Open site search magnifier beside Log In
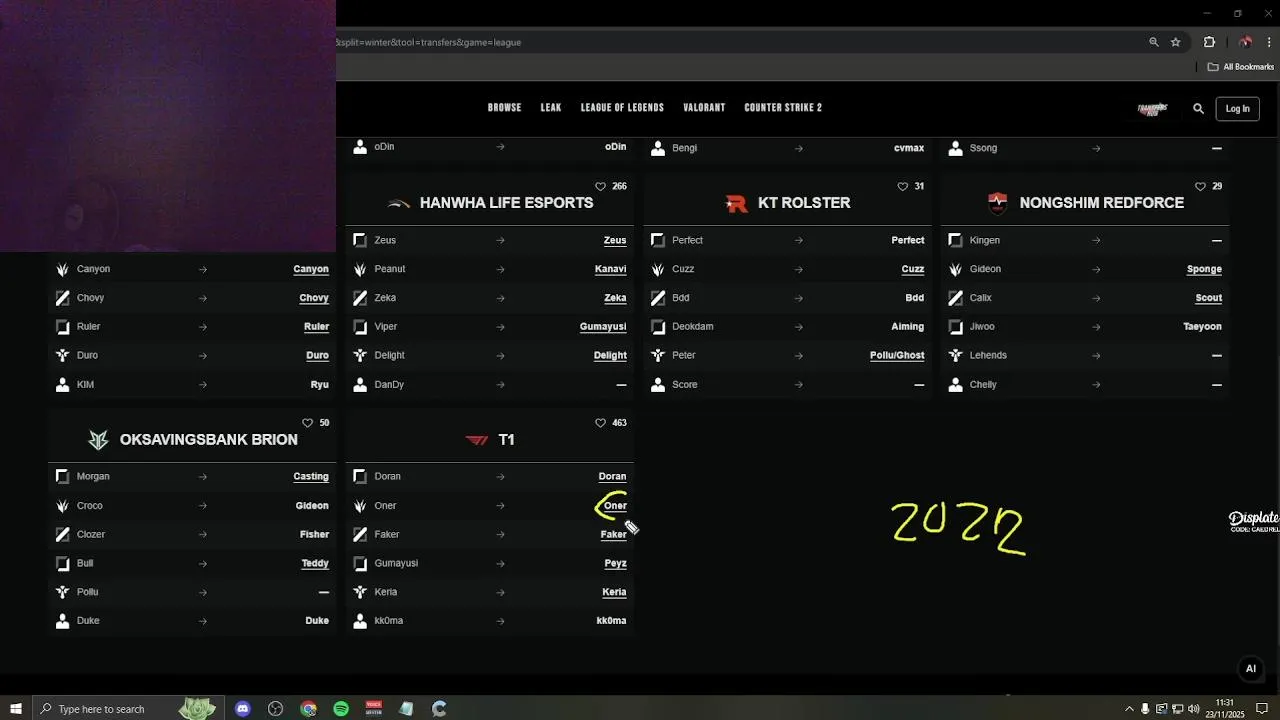This screenshot has height=720, width=1280. click(x=1198, y=108)
